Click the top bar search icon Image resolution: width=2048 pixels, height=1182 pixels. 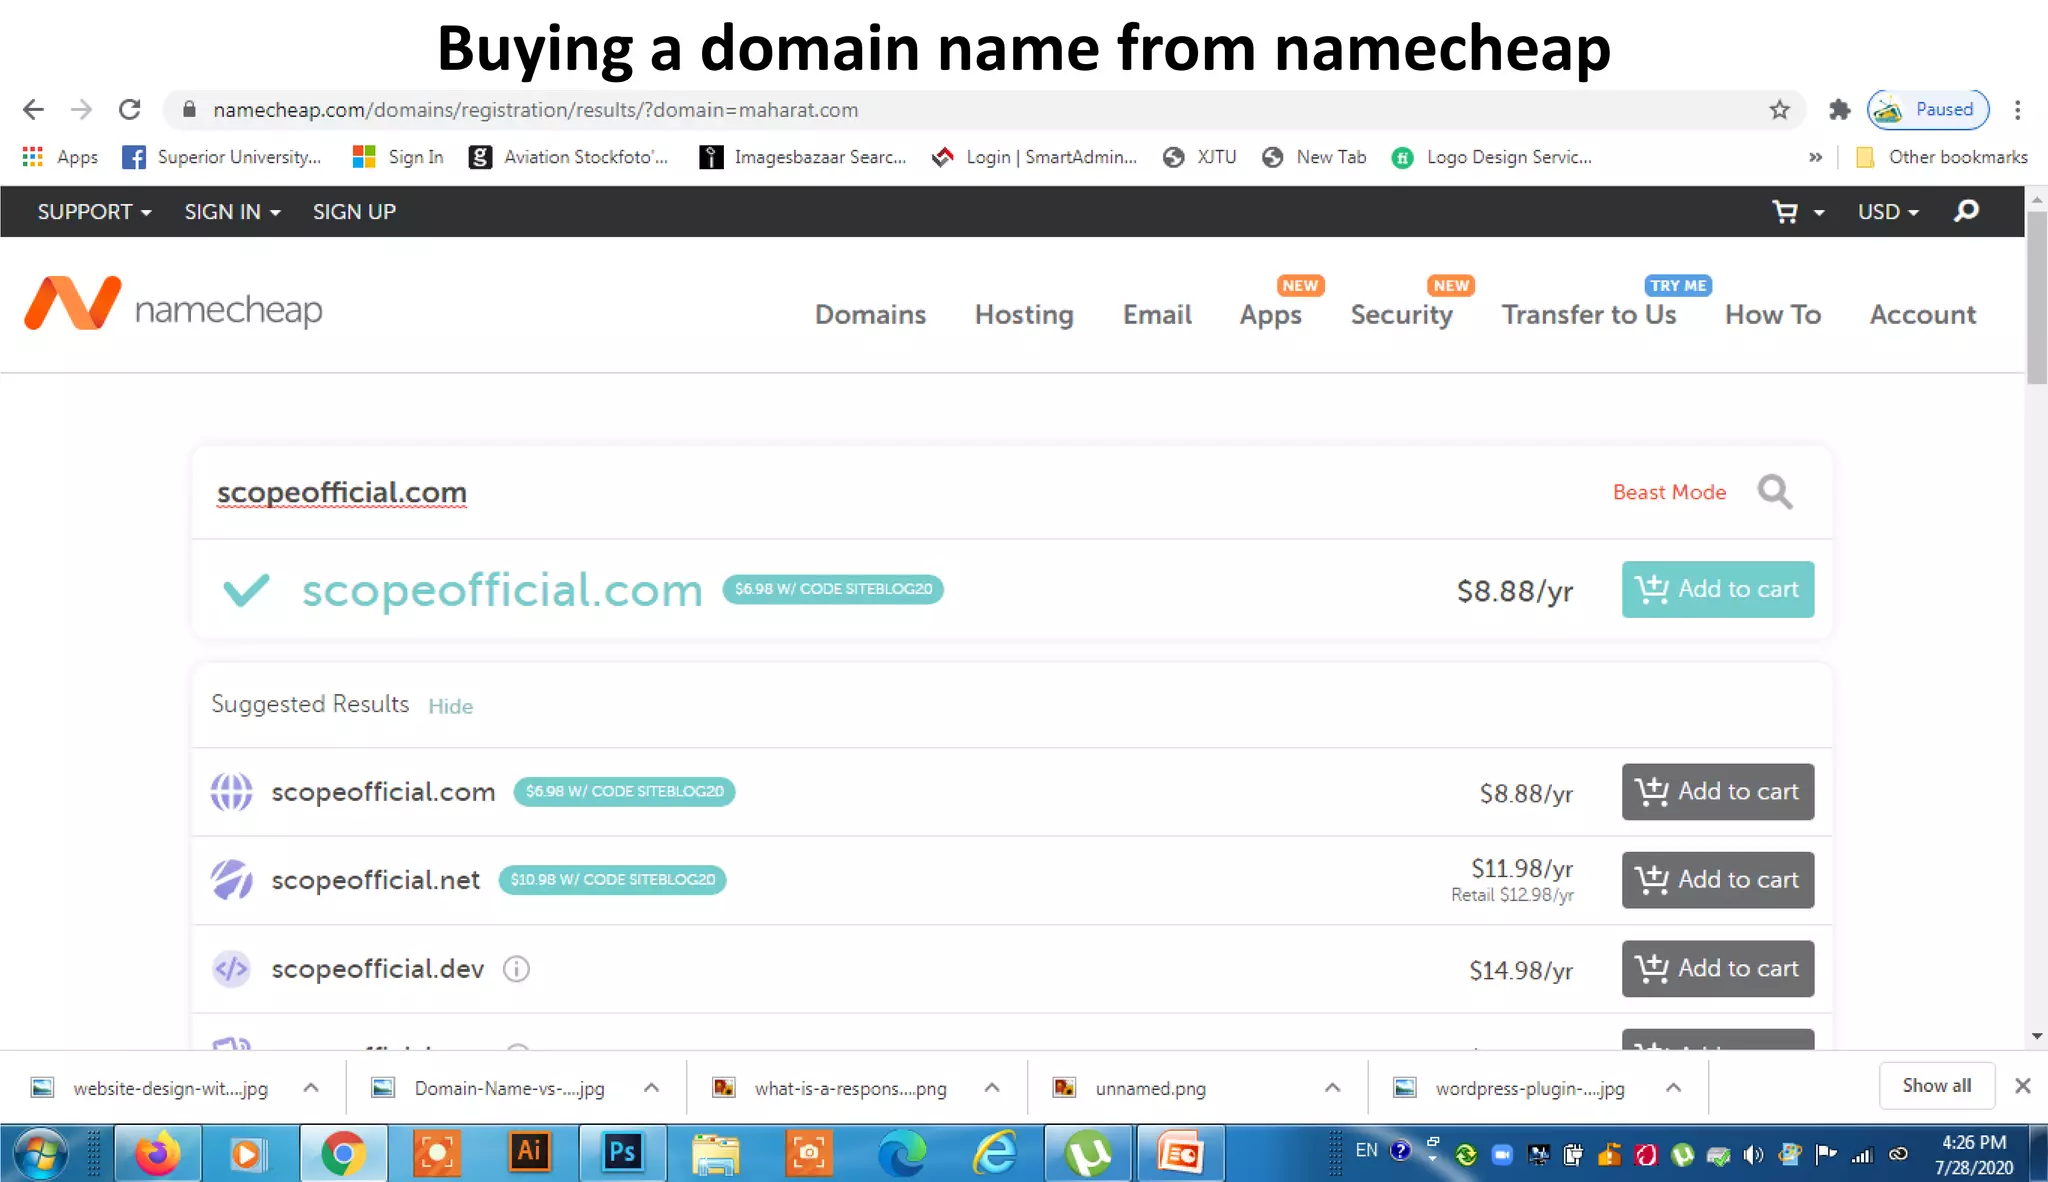1966,211
